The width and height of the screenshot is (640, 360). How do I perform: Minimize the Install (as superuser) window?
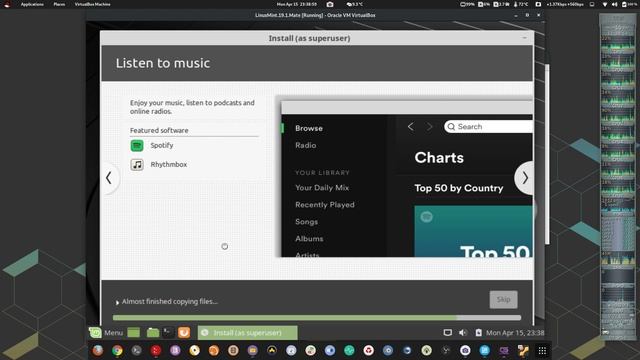(525, 38)
